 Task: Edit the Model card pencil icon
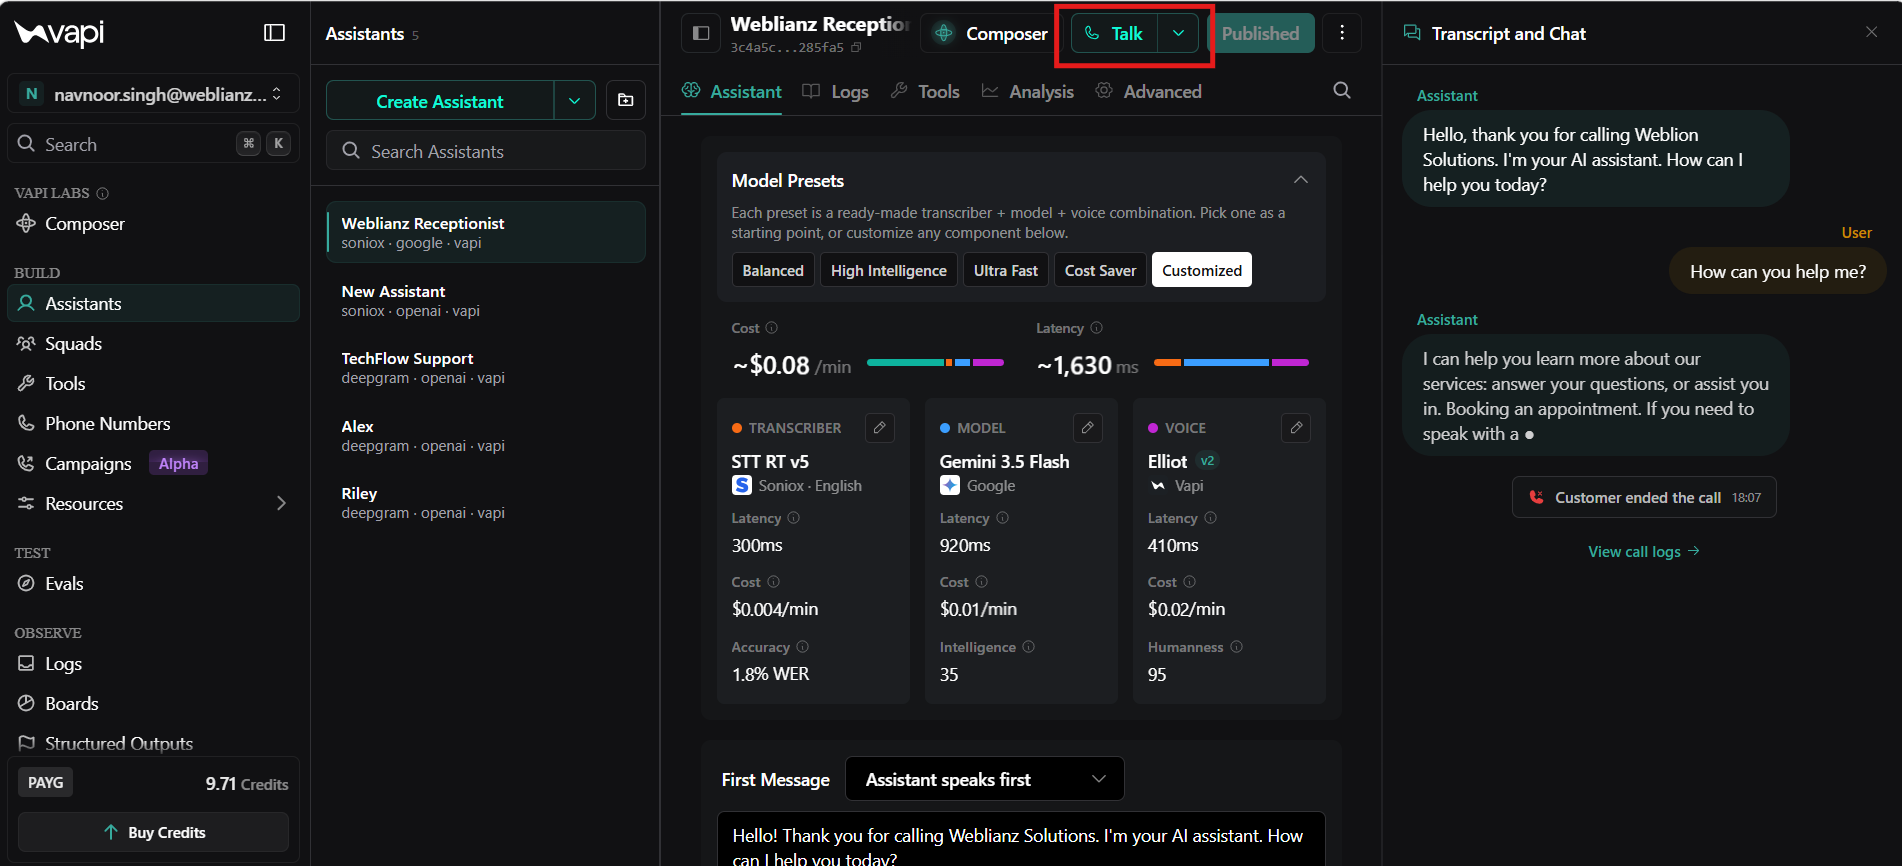(1088, 427)
